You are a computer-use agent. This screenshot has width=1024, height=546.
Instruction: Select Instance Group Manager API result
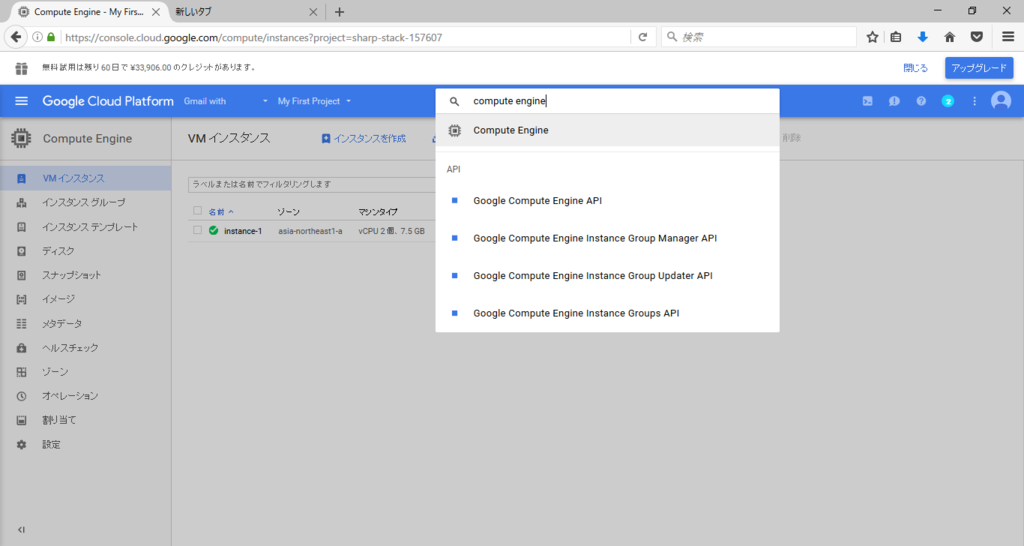click(607, 238)
